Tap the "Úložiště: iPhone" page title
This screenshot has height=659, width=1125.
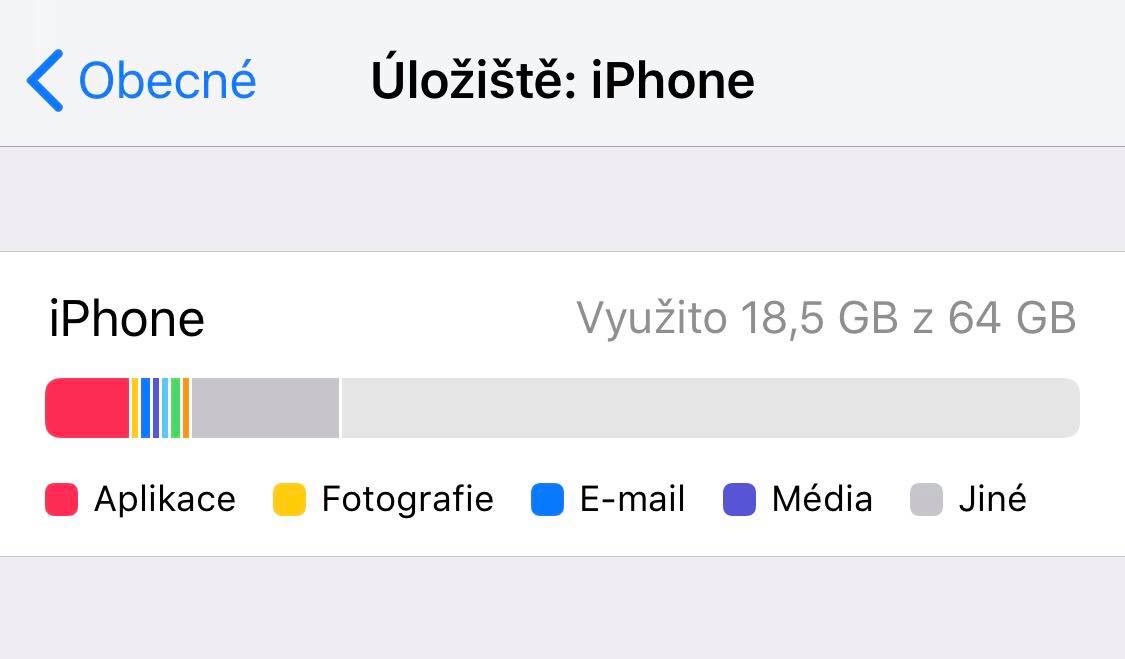562,80
